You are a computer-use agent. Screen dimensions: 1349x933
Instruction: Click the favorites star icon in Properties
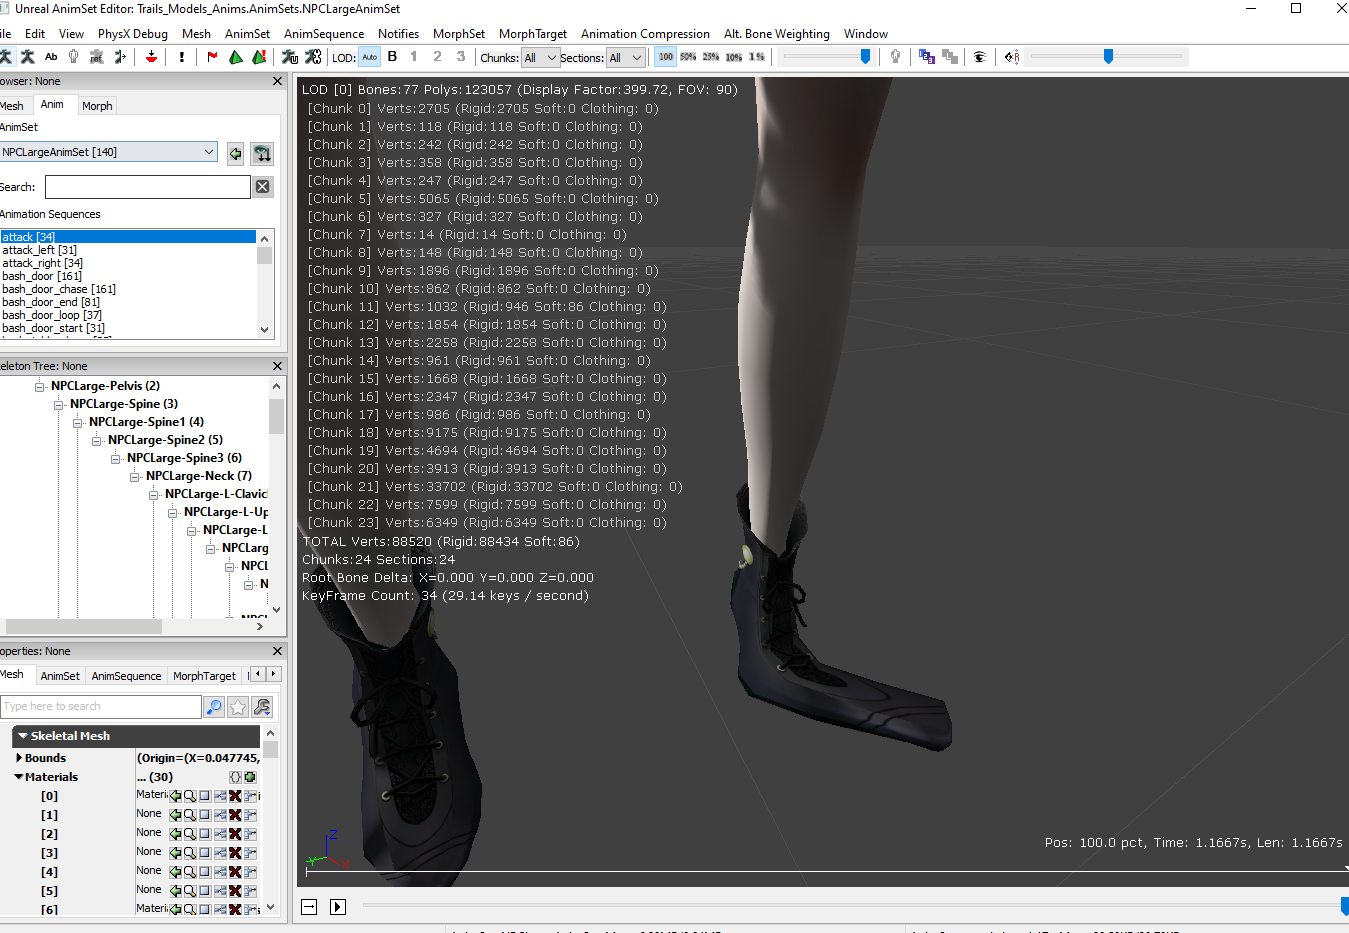(x=238, y=707)
